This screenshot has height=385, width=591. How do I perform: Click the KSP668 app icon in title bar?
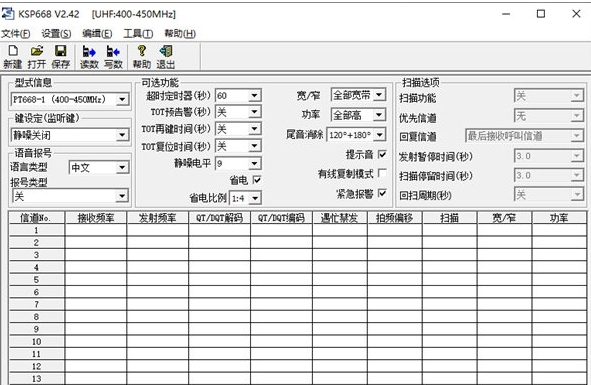[x=8, y=14]
